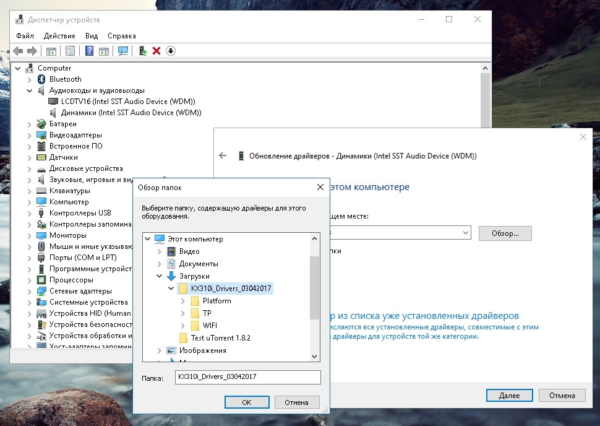Click the blue help question mark toolbar icon
The image size is (600, 426).
pos(89,50)
